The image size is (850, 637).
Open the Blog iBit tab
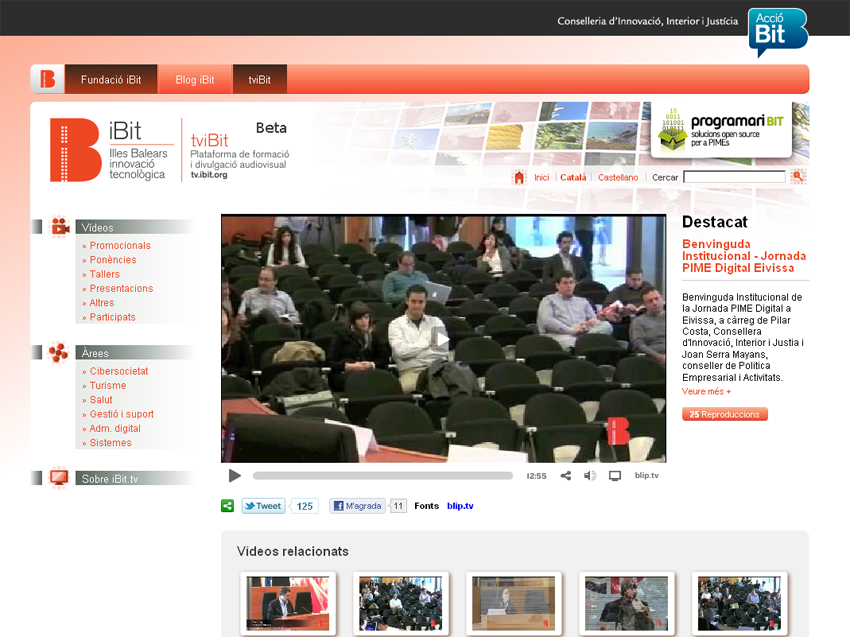(x=195, y=80)
